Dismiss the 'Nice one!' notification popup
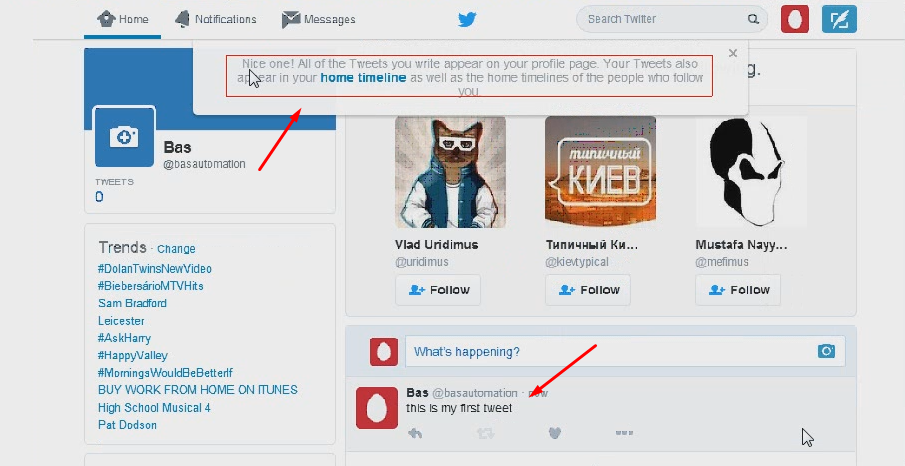The height and width of the screenshot is (466, 905). 733,53
